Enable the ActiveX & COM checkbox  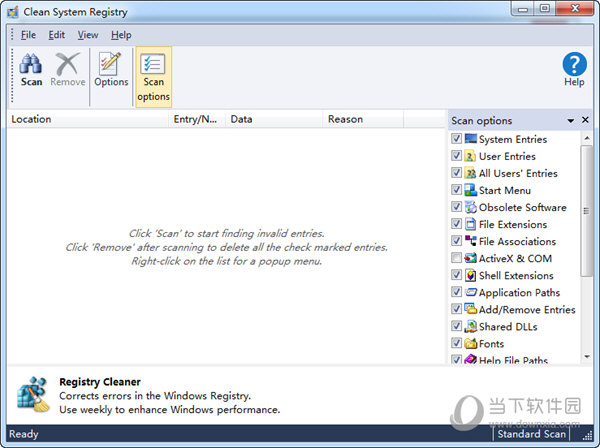tap(456, 258)
